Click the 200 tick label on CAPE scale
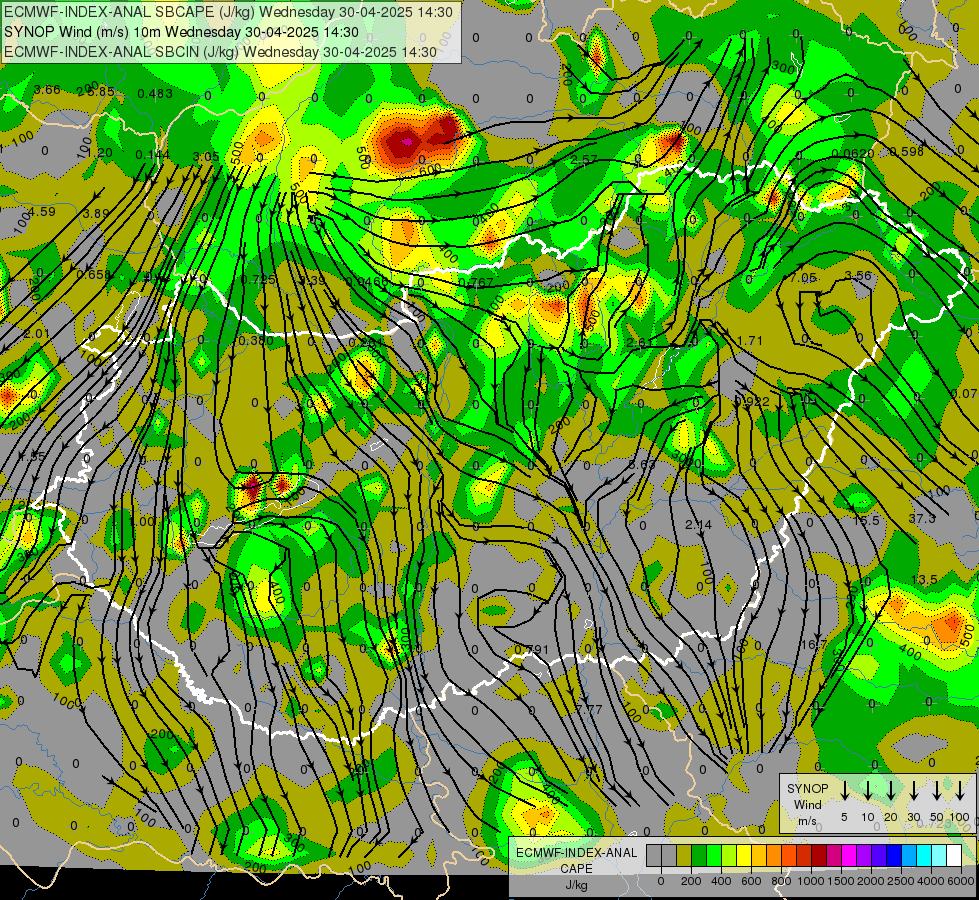The width and height of the screenshot is (979, 900). (x=691, y=881)
